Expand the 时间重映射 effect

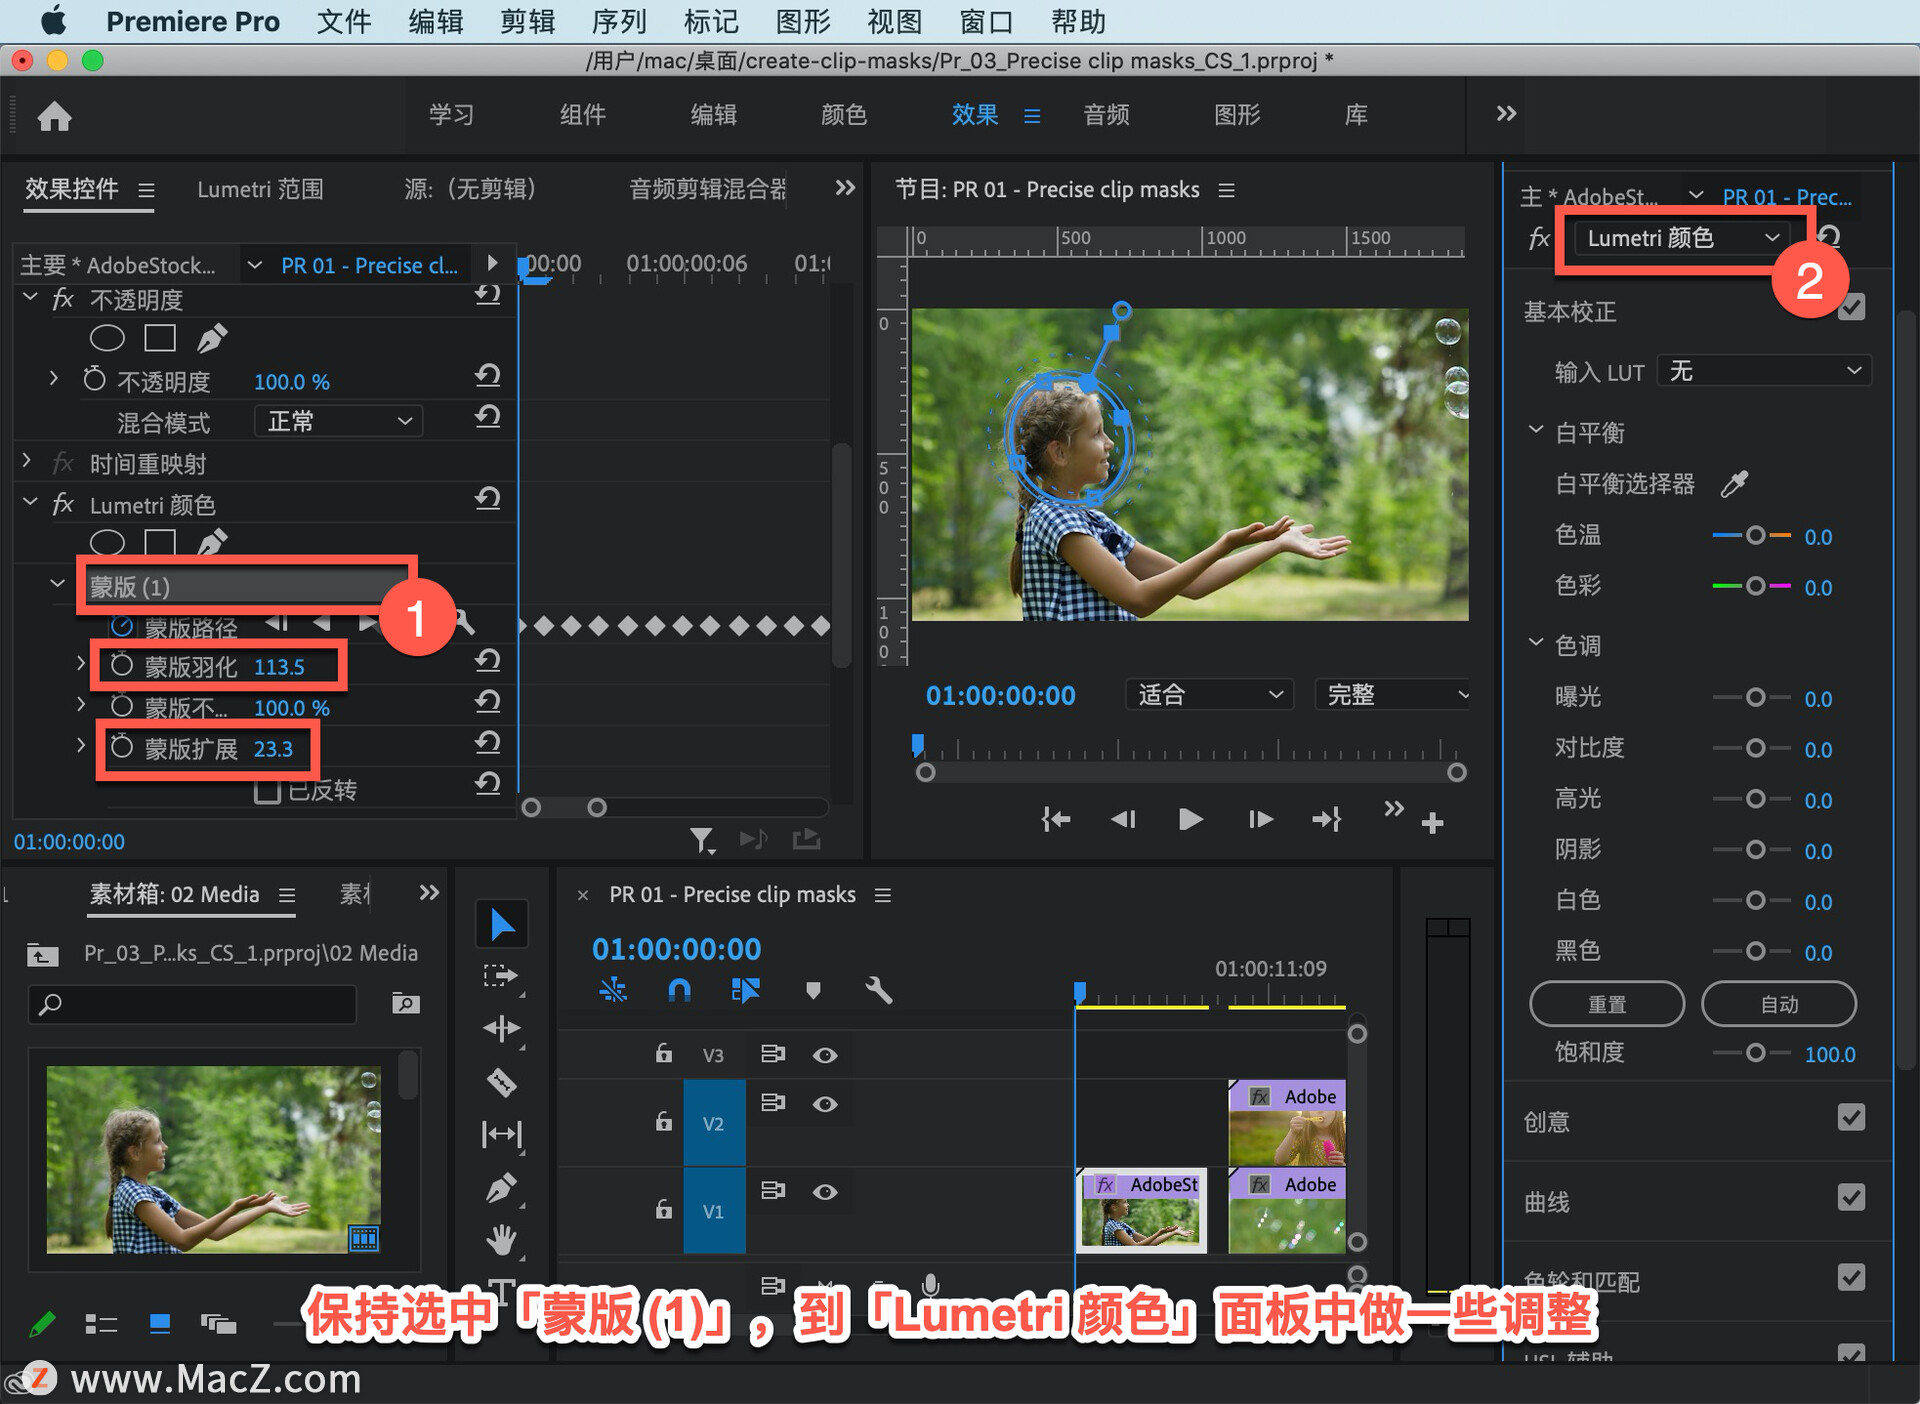point(28,461)
